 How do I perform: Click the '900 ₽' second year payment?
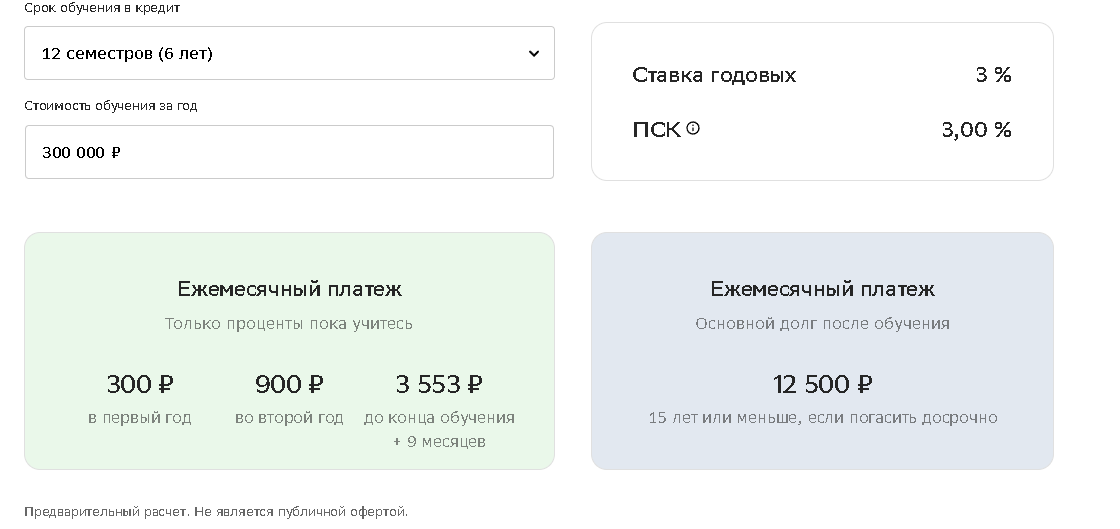pos(289,384)
